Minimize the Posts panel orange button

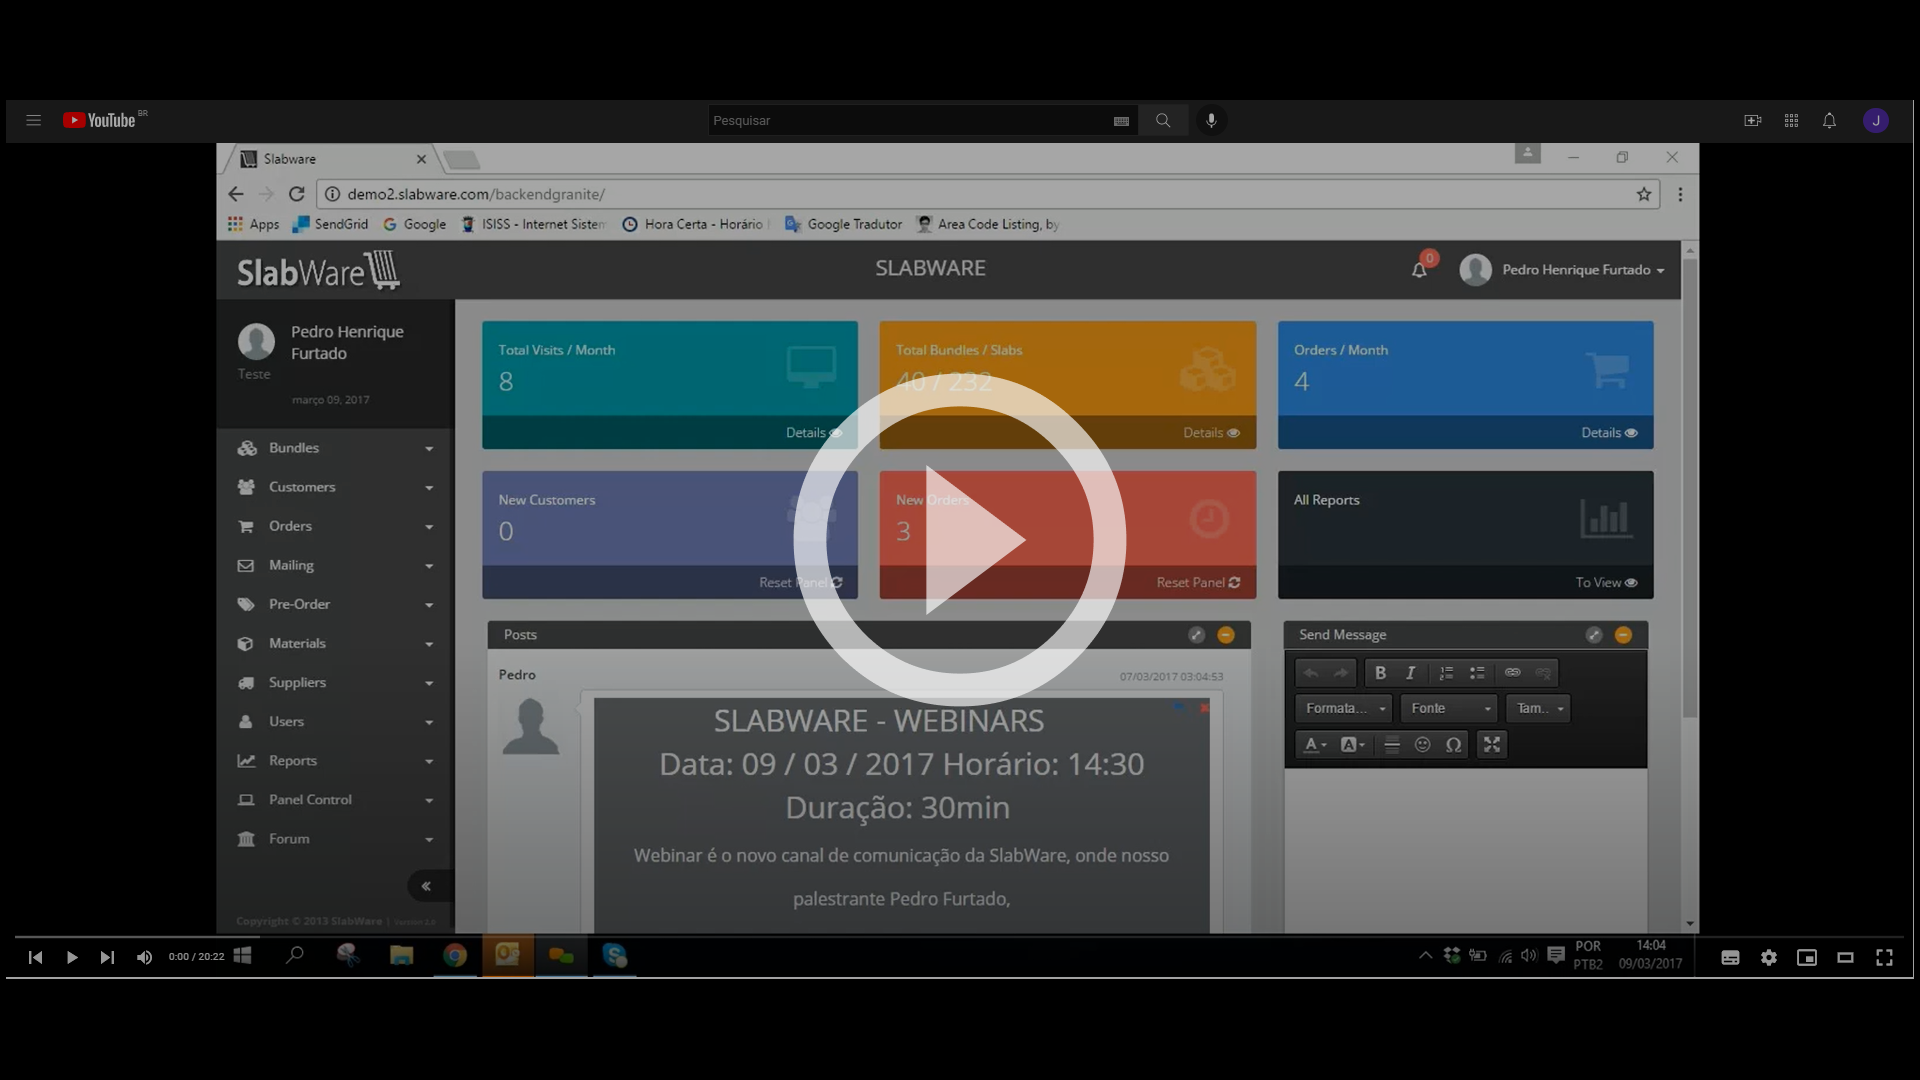coord(1226,635)
